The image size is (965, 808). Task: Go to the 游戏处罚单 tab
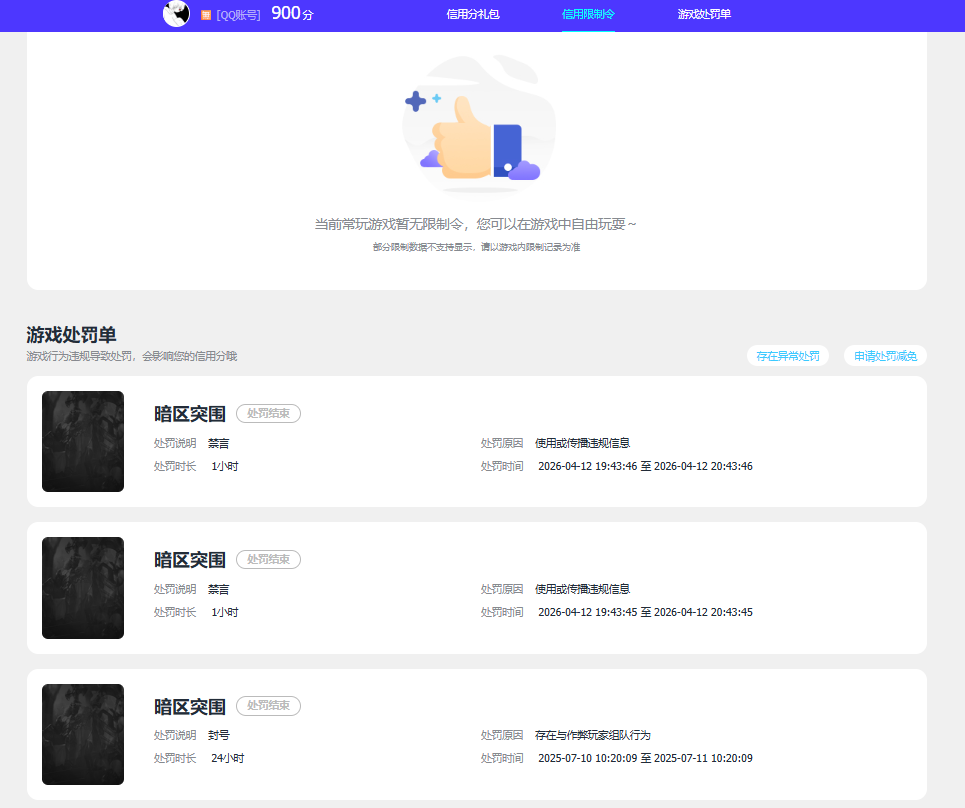tap(704, 15)
